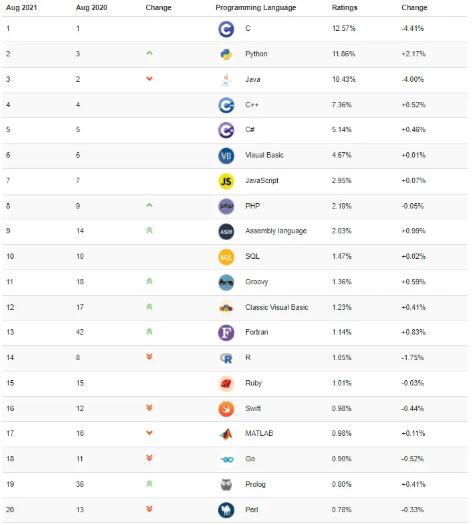Viewport: 472px width, 525px height.
Task: Click the Prolog owl icon
Action: pos(226,485)
